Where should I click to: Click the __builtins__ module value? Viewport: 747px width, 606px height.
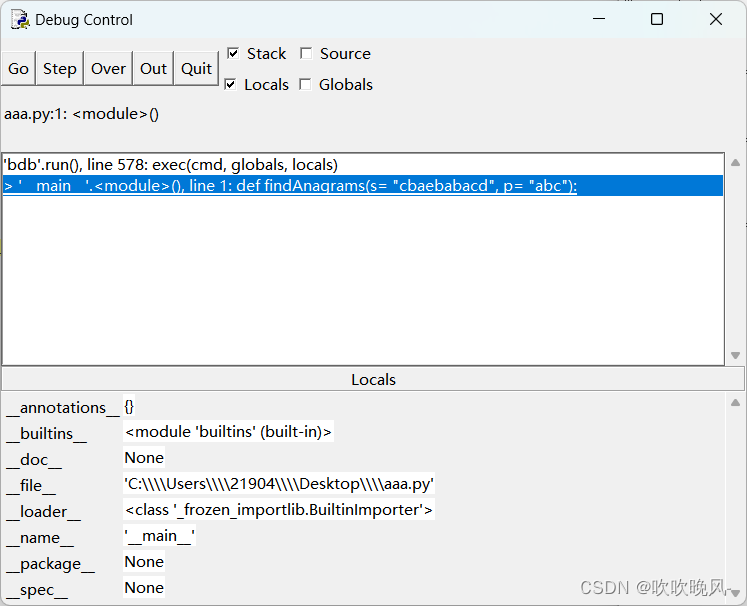(x=228, y=432)
